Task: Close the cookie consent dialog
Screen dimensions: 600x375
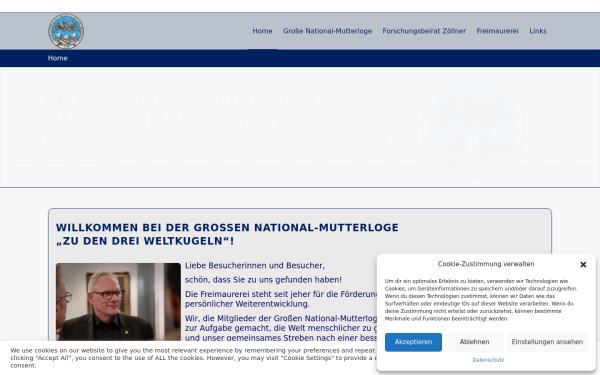Action: (583, 264)
